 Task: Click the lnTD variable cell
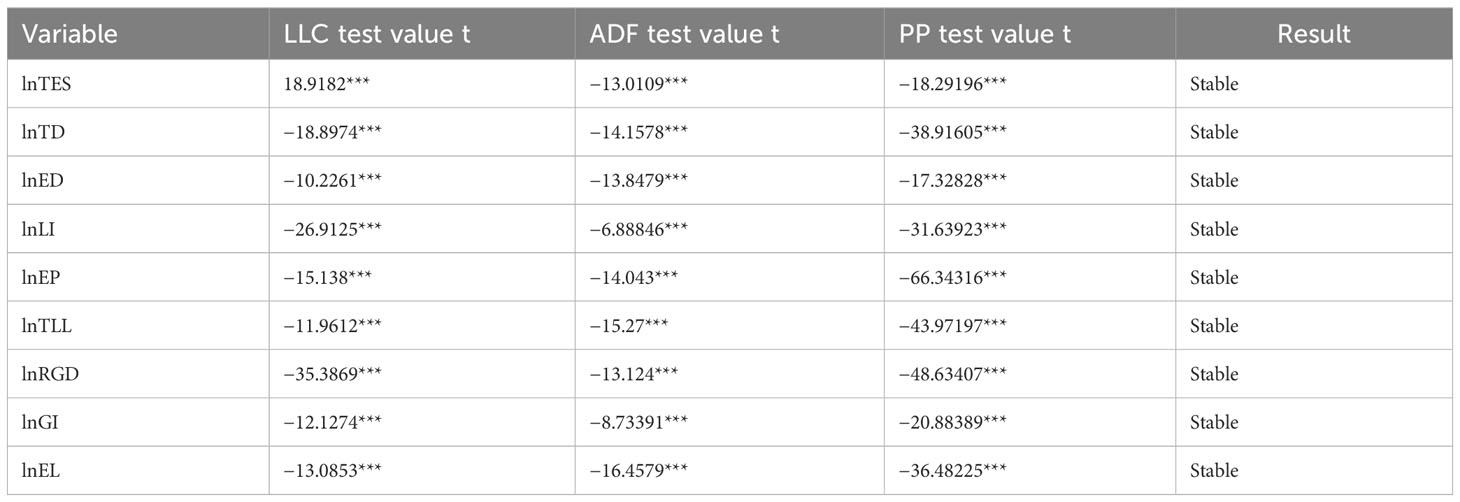[x=41, y=133]
